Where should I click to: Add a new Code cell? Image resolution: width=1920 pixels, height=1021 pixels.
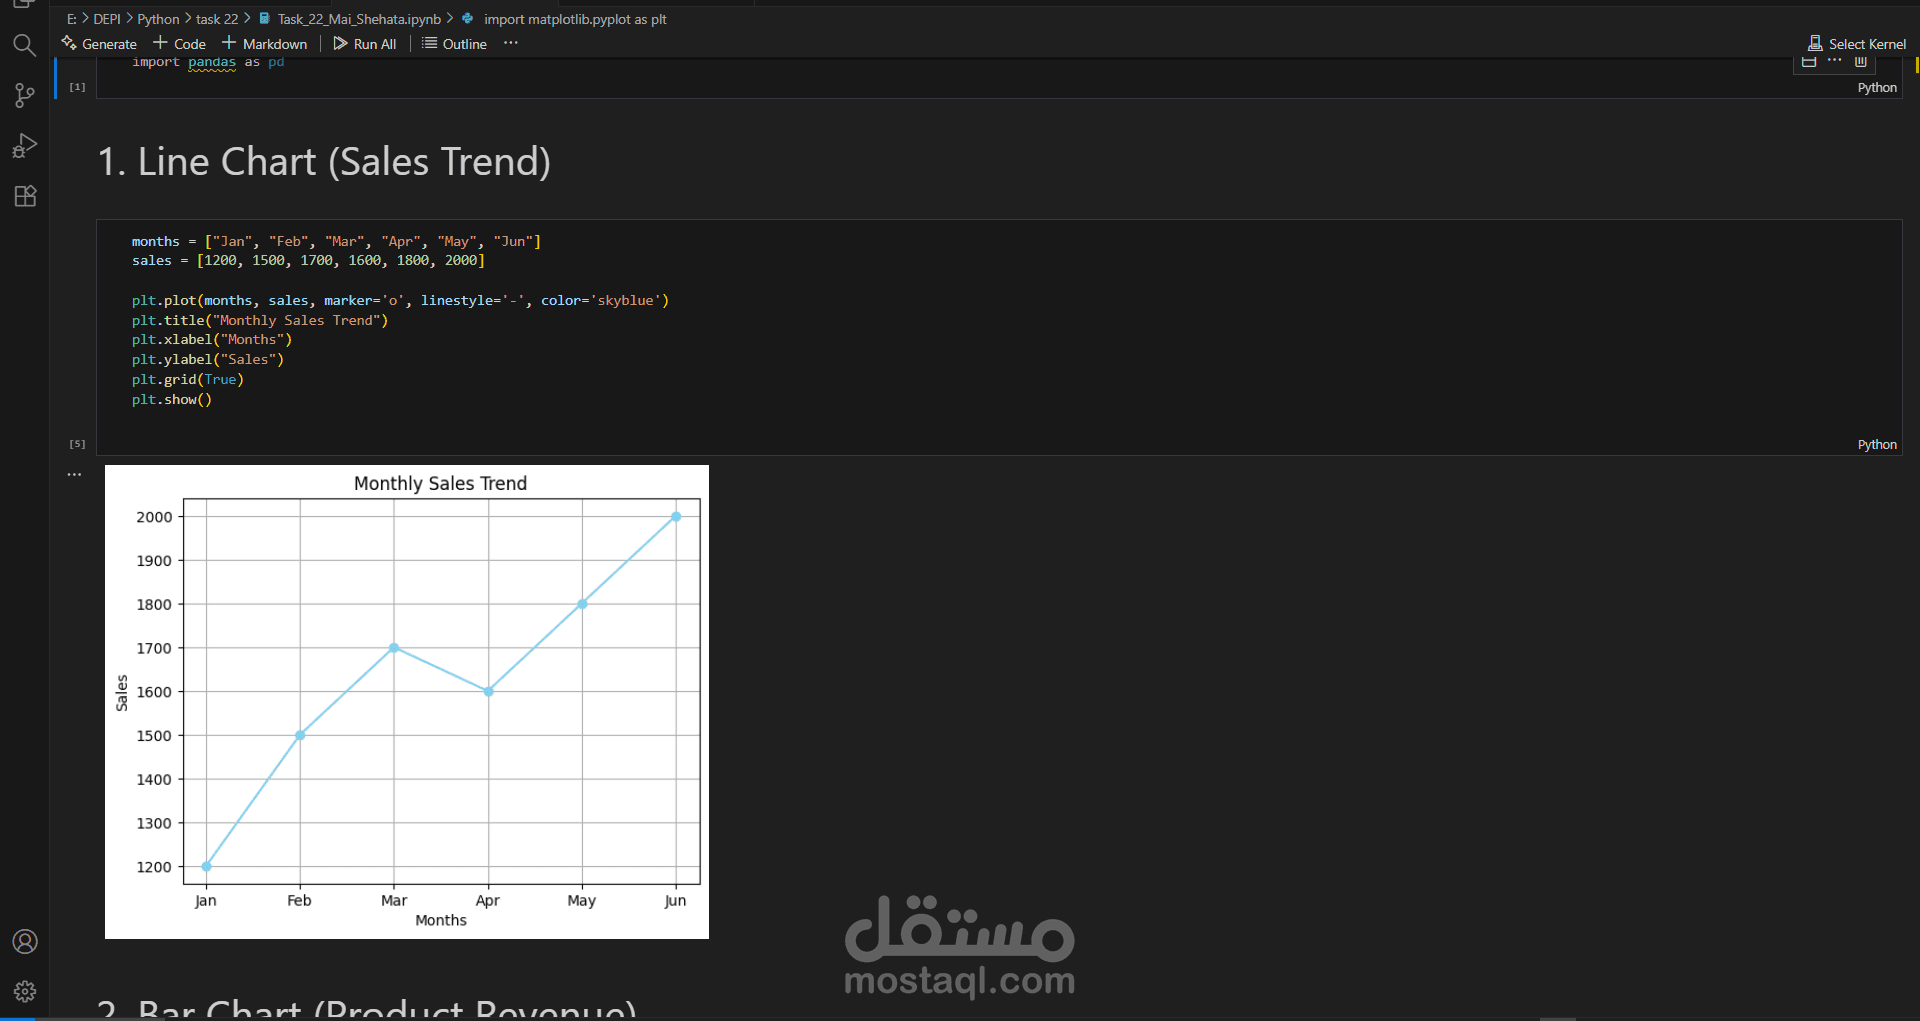click(180, 44)
